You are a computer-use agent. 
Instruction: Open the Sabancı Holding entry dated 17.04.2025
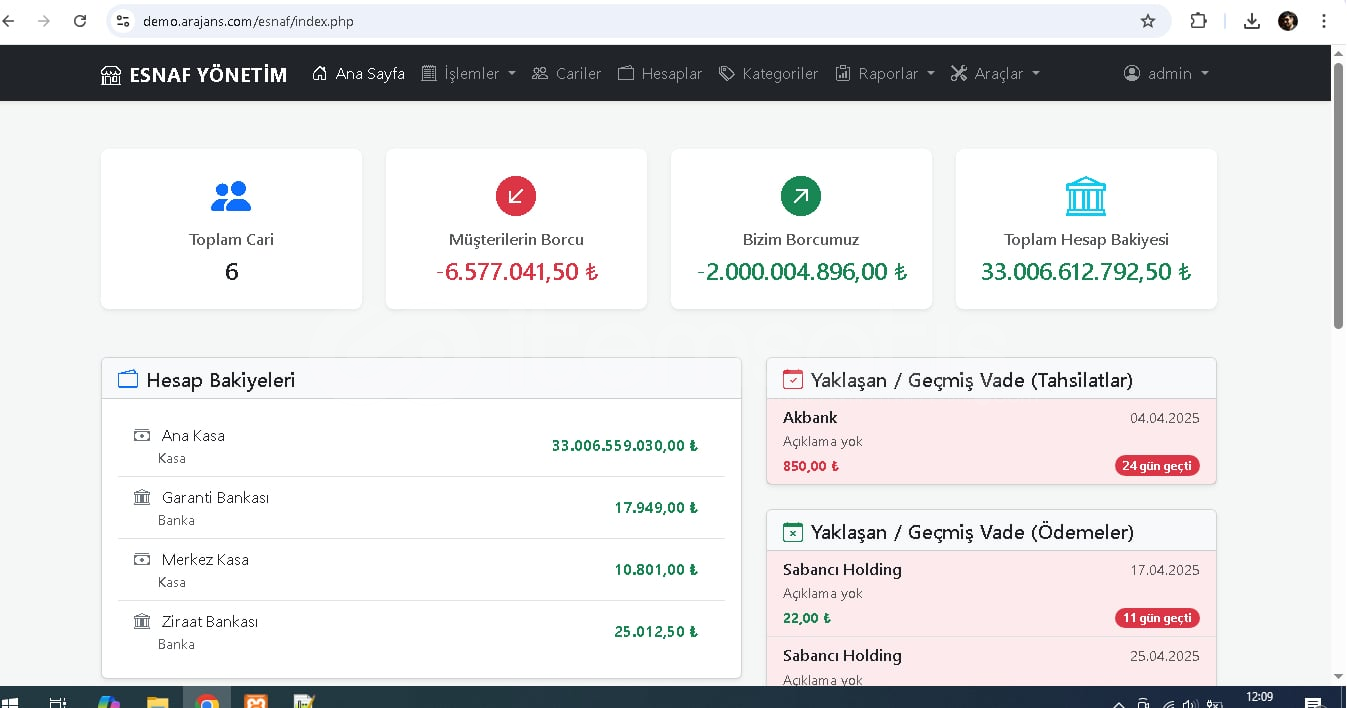[991, 594]
